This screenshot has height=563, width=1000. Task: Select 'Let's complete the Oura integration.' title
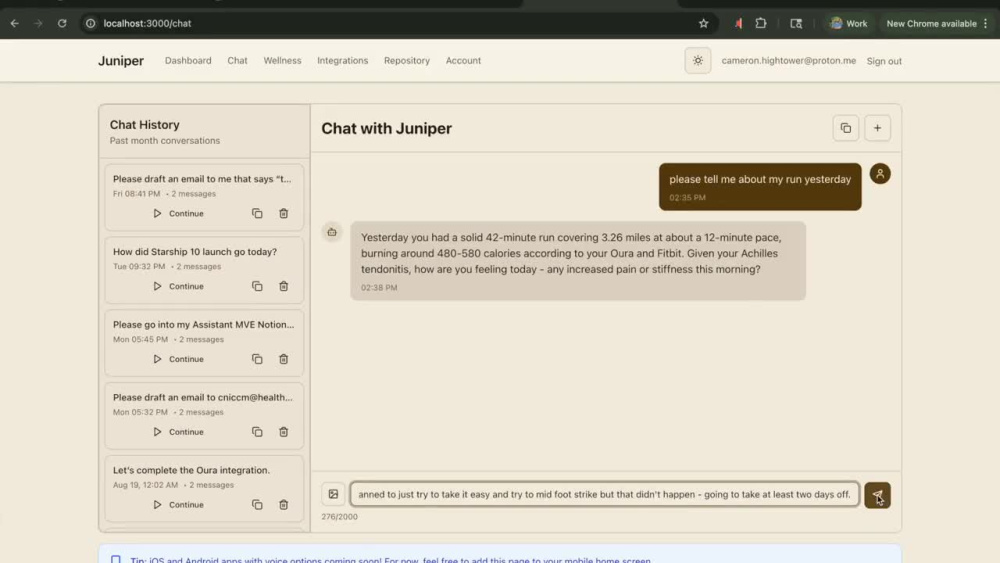click(191, 470)
